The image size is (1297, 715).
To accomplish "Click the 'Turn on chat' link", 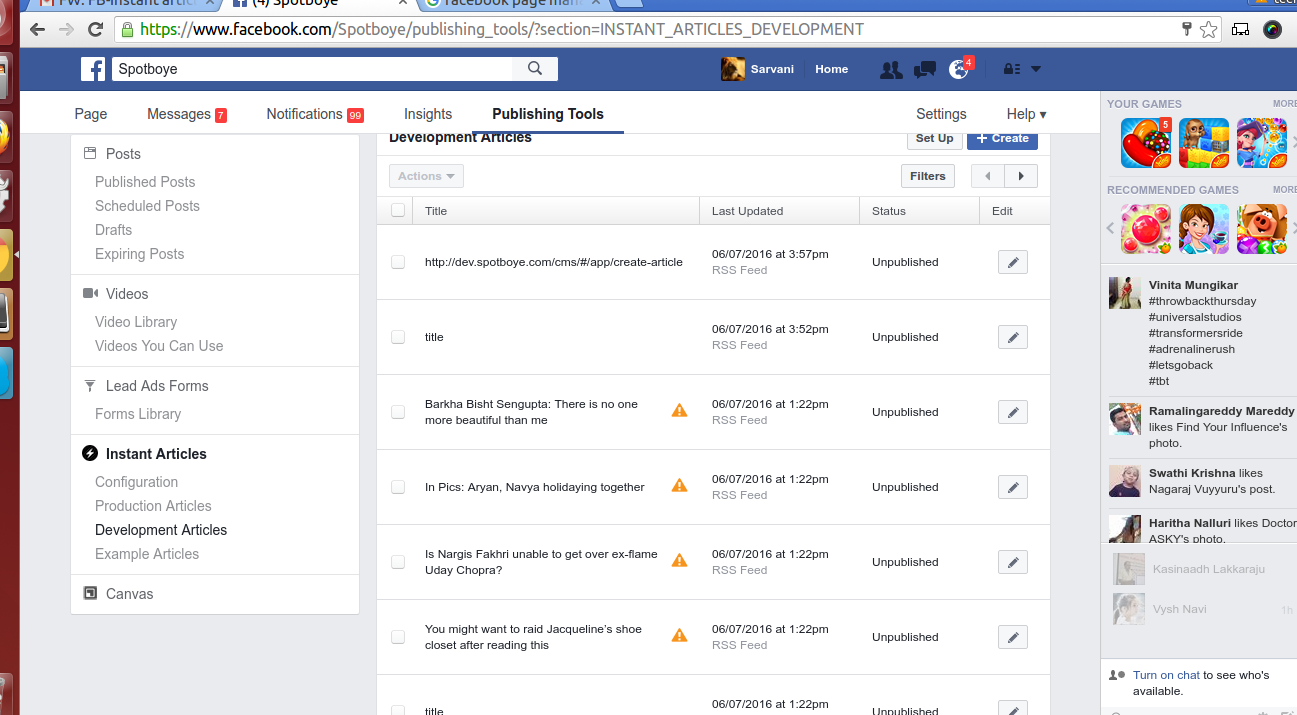I will tap(1166, 675).
